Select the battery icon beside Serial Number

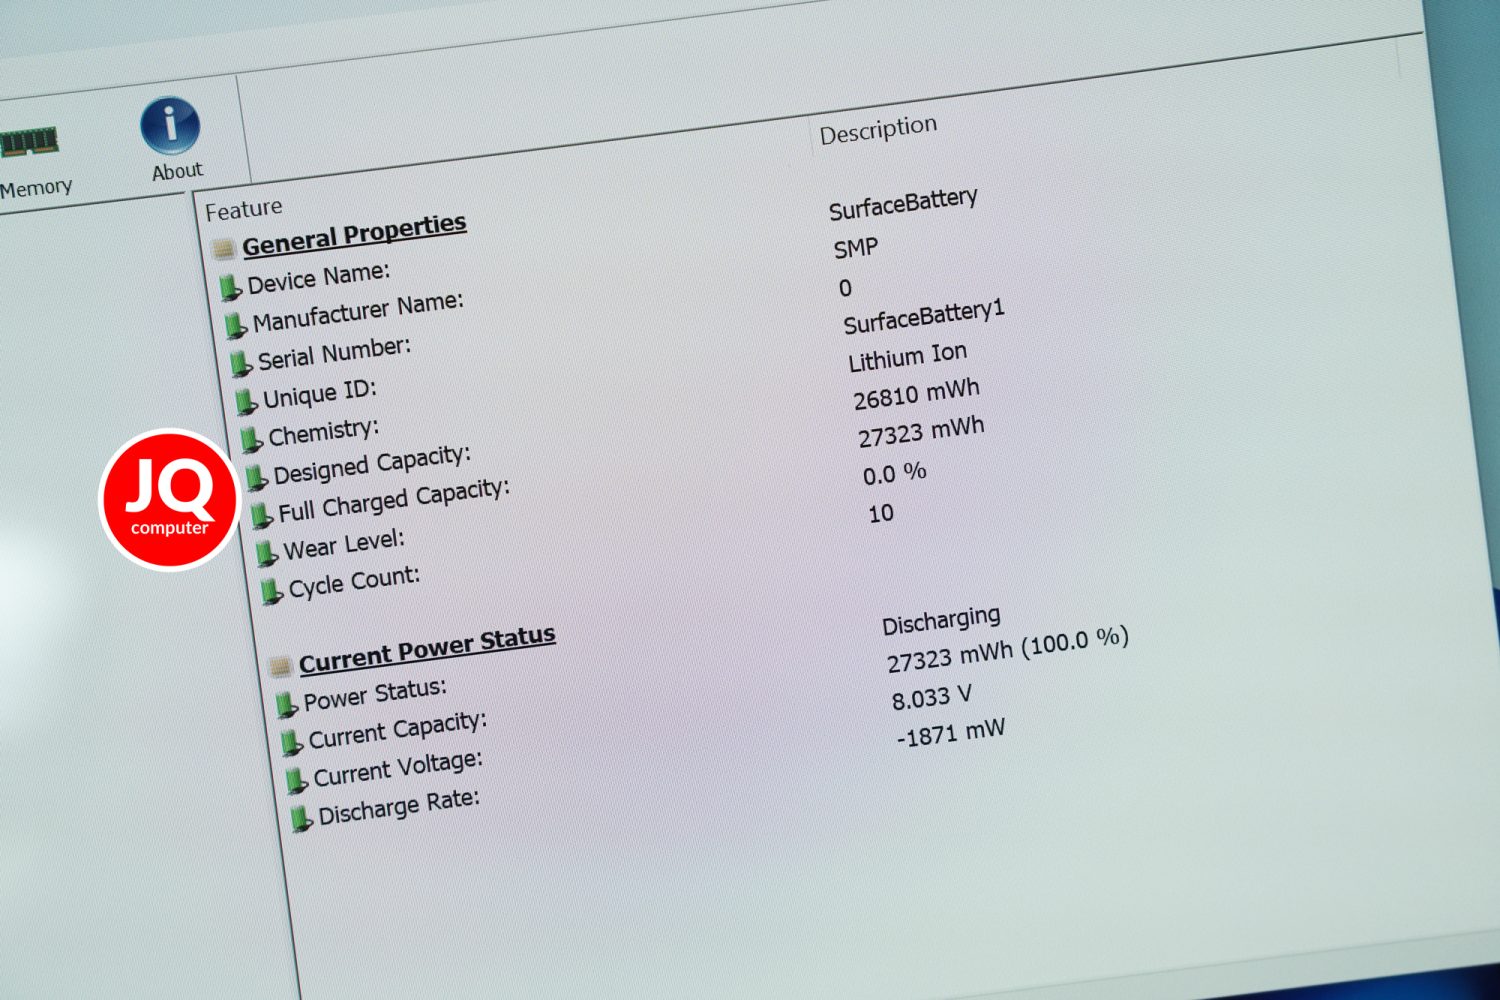click(x=240, y=364)
